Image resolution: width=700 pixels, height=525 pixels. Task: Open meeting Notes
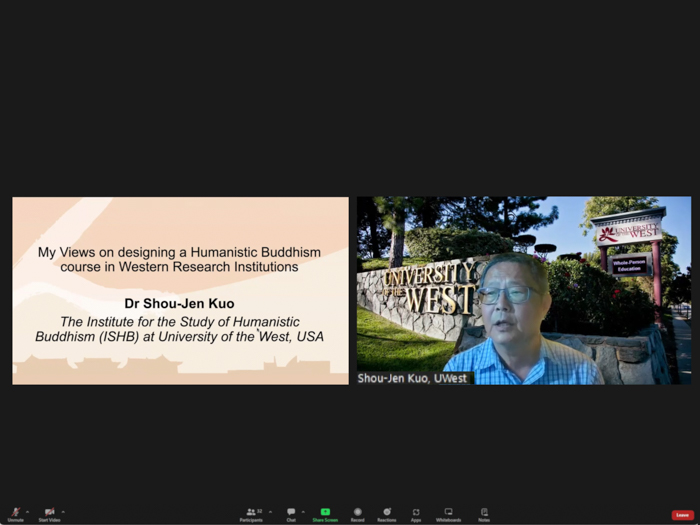coord(484,514)
